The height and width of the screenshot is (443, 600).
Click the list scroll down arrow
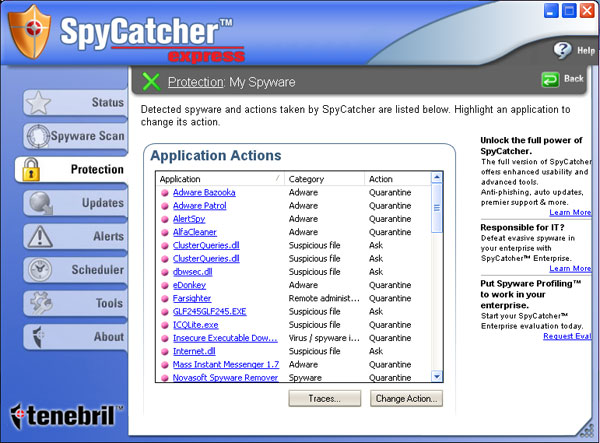[436, 376]
